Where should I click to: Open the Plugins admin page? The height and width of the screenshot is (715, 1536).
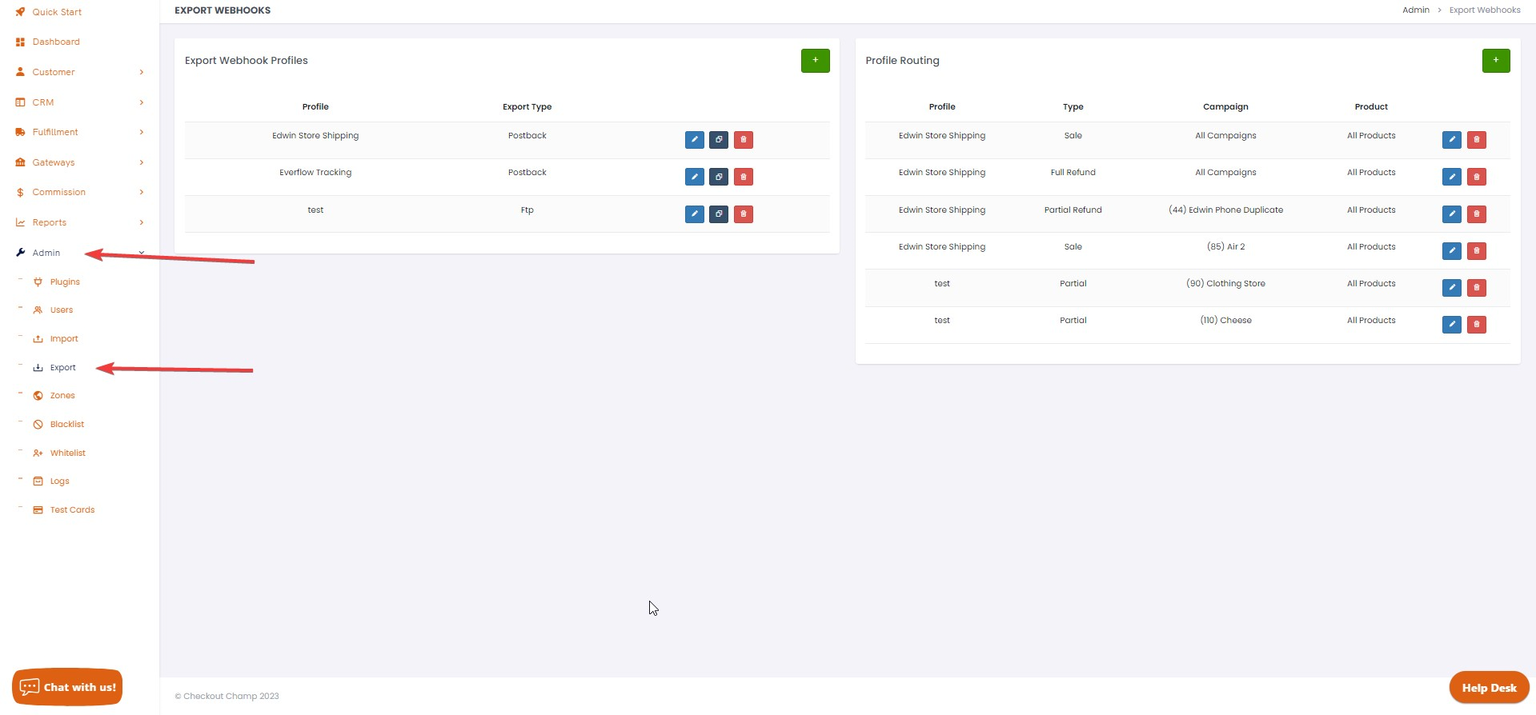(x=64, y=281)
